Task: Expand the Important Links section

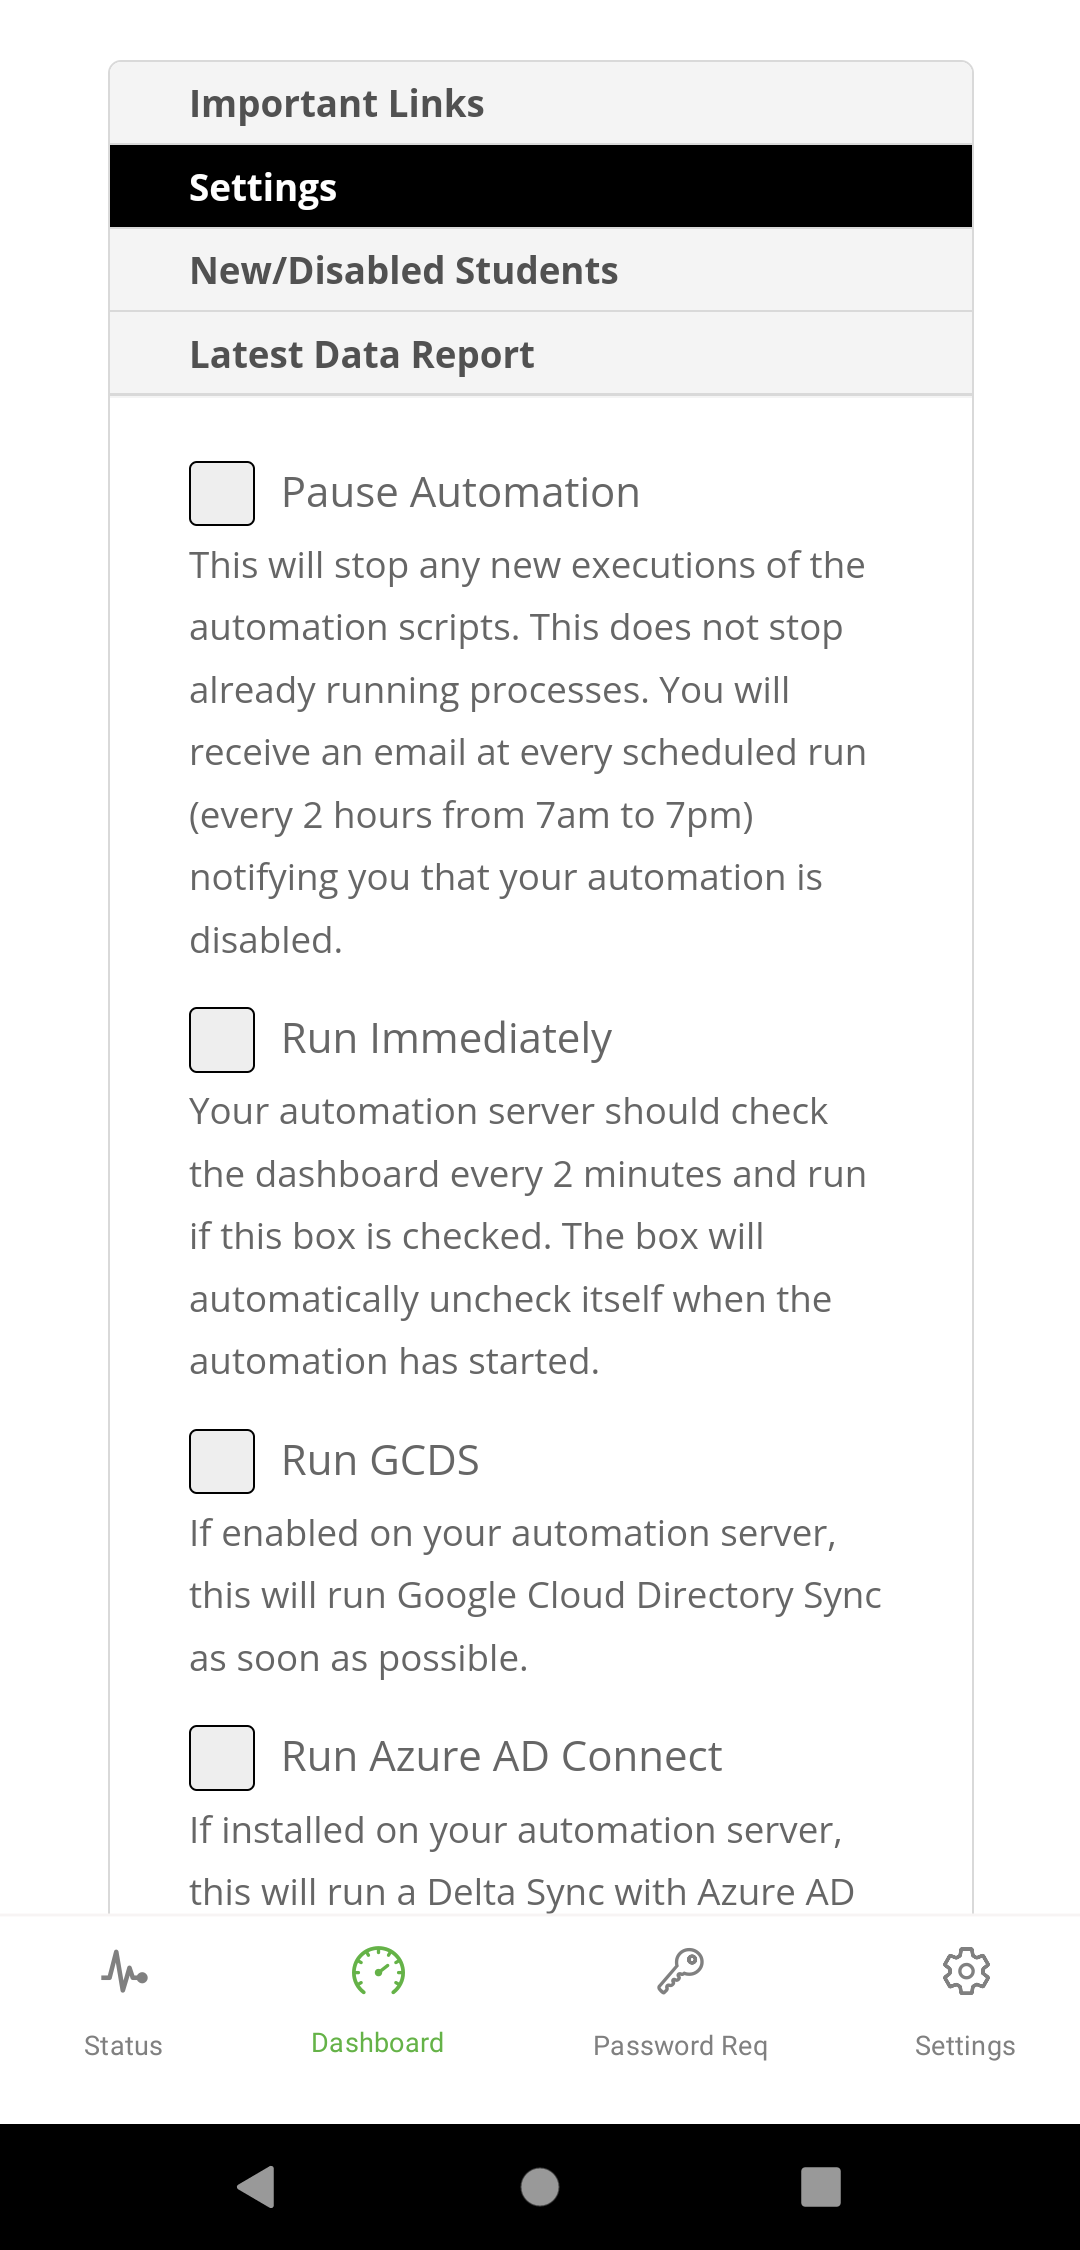Action: click(540, 104)
